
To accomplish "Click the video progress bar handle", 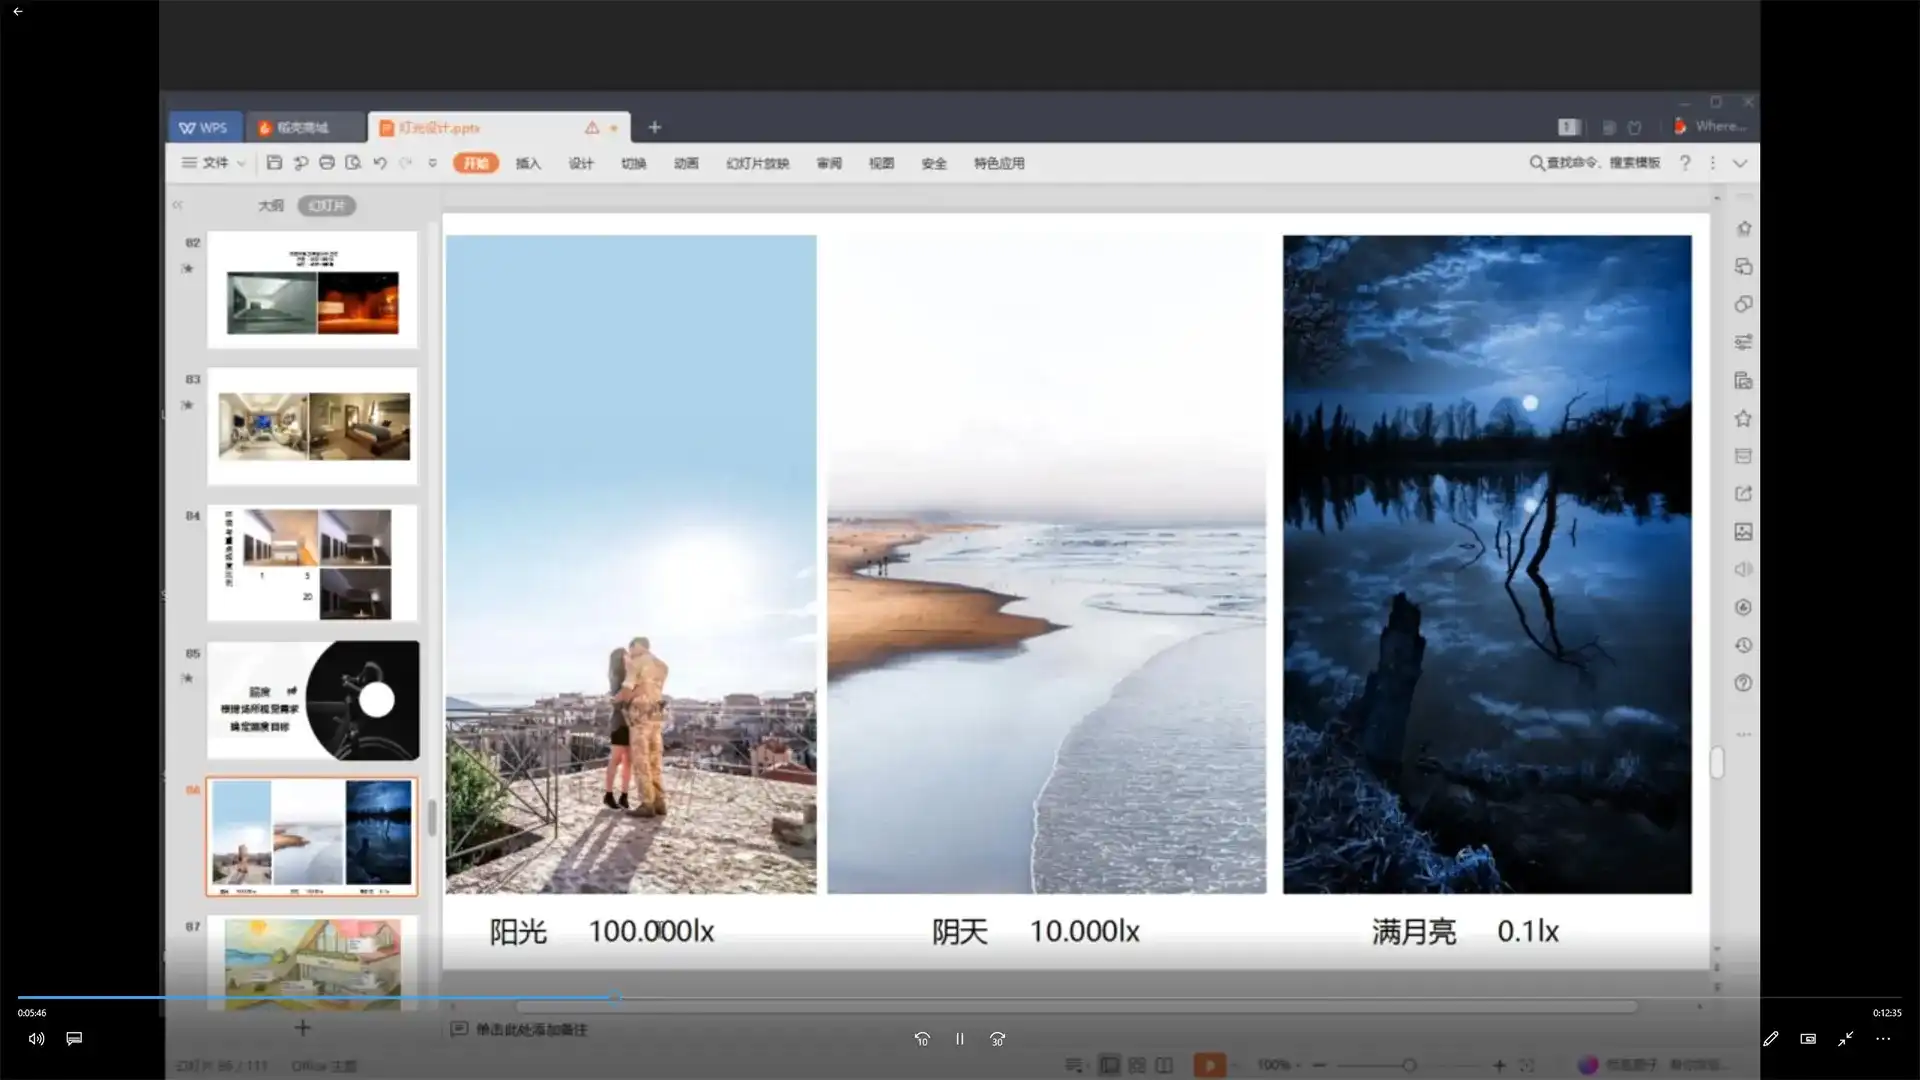I will tap(616, 997).
